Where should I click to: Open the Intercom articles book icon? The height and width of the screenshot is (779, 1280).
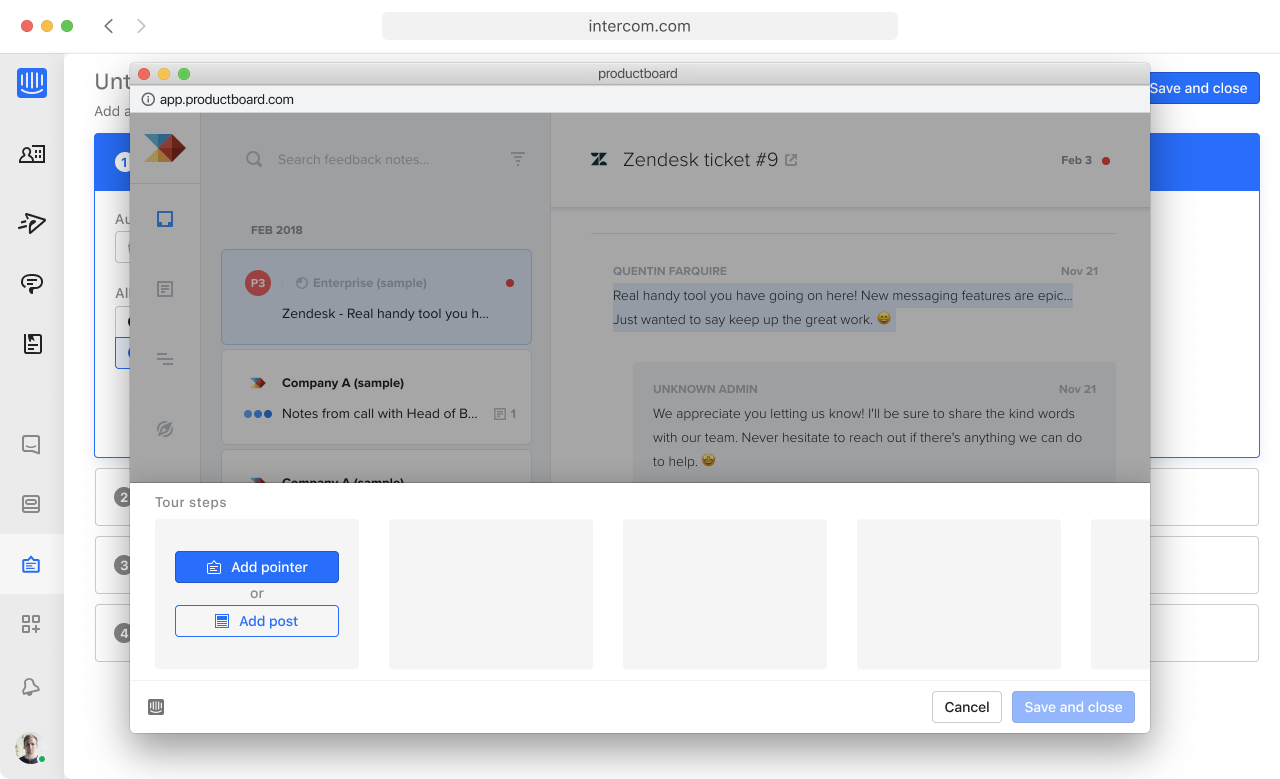pyautogui.click(x=32, y=344)
